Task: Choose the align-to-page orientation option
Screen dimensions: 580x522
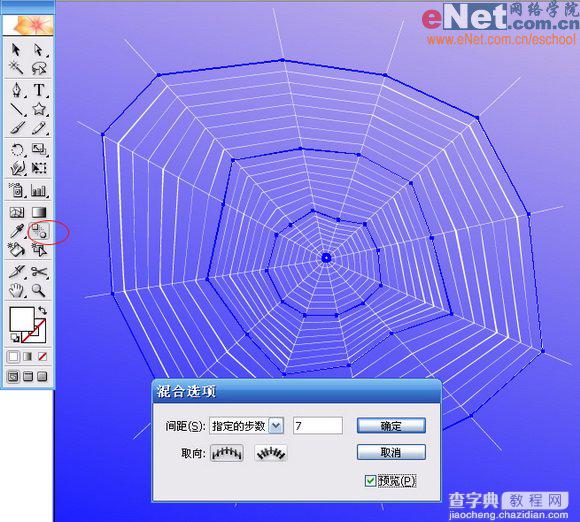Action: [x=227, y=453]
